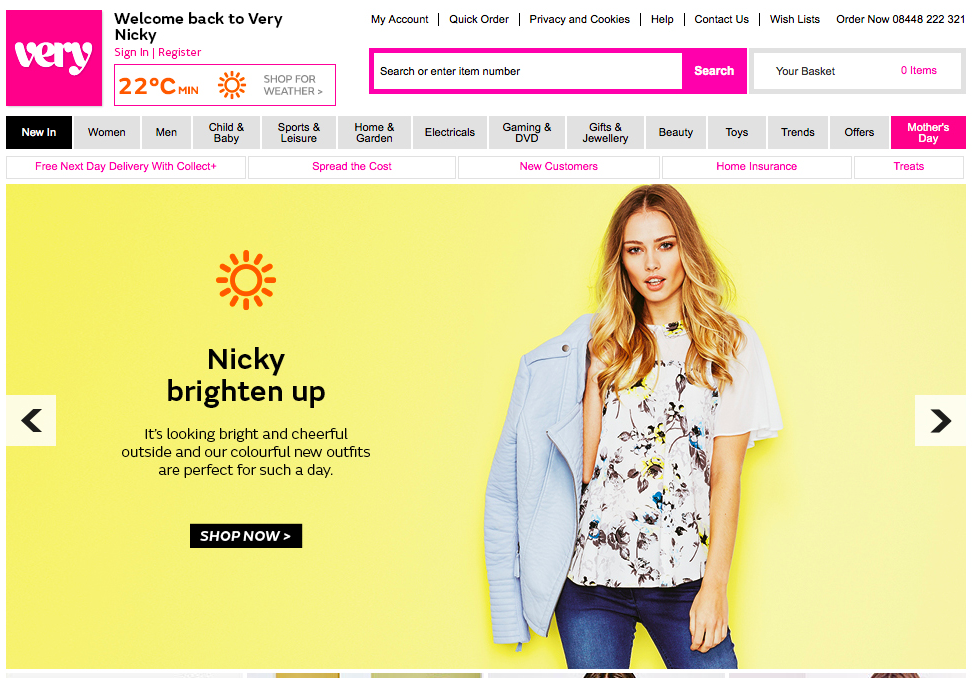Open Shop For Weather link

click(292, 85)
